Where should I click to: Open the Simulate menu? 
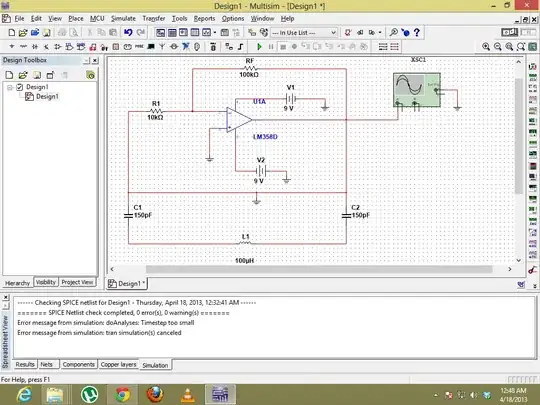pos(123,19)
